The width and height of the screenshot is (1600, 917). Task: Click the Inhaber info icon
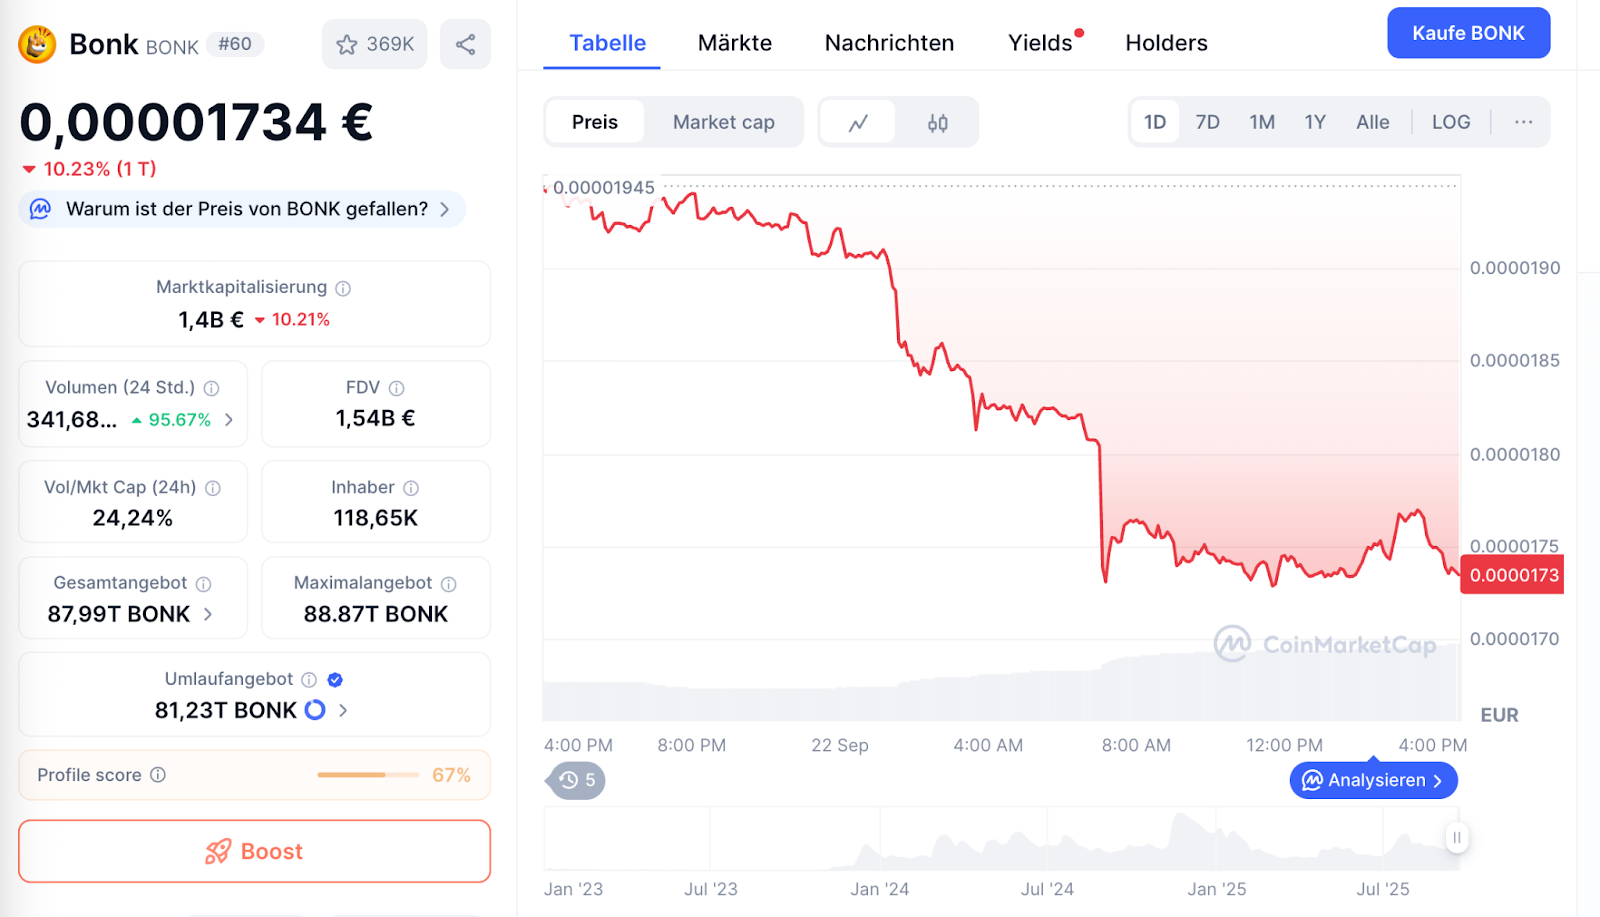point(411,488)
